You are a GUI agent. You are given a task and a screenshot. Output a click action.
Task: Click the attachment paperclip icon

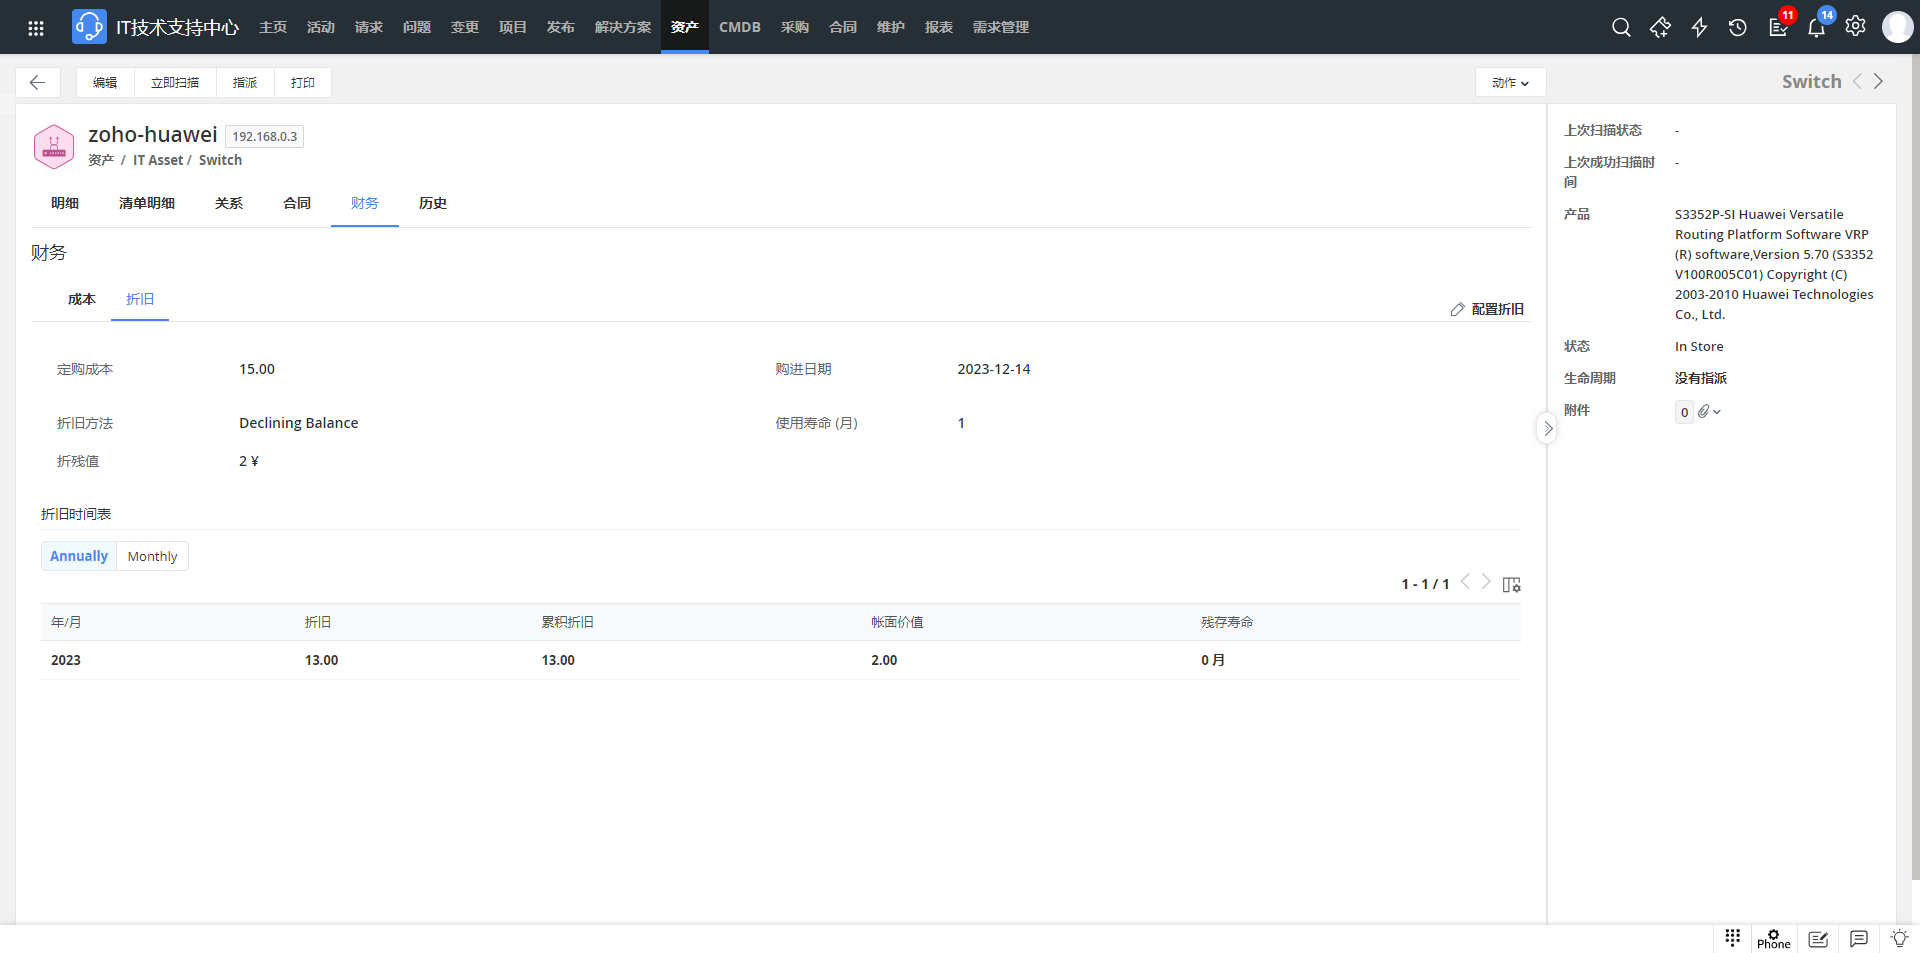(1703, 411)
